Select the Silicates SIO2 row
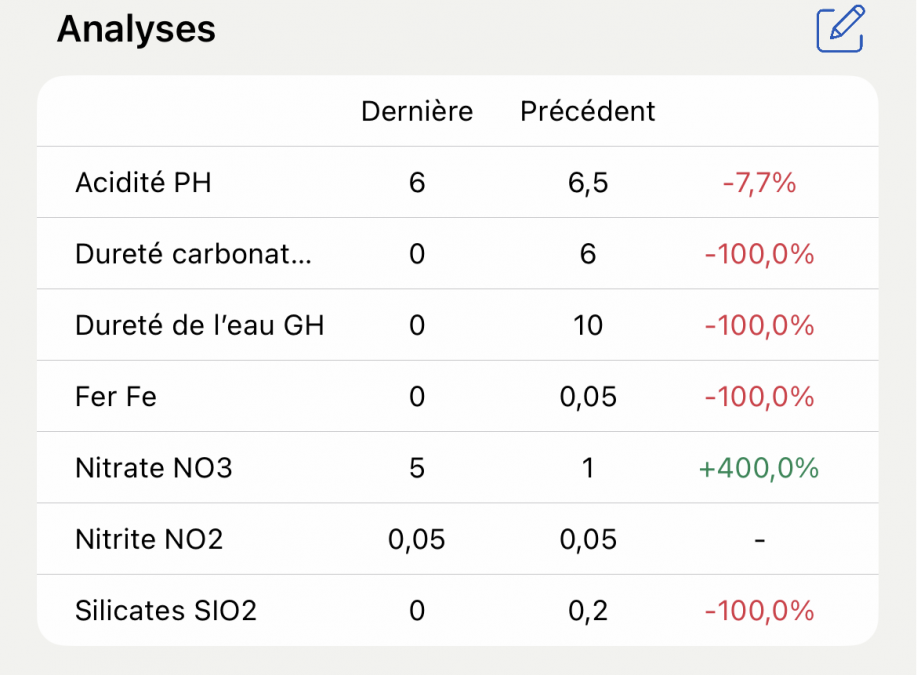 pyautogui.click(x=166, y=611)
